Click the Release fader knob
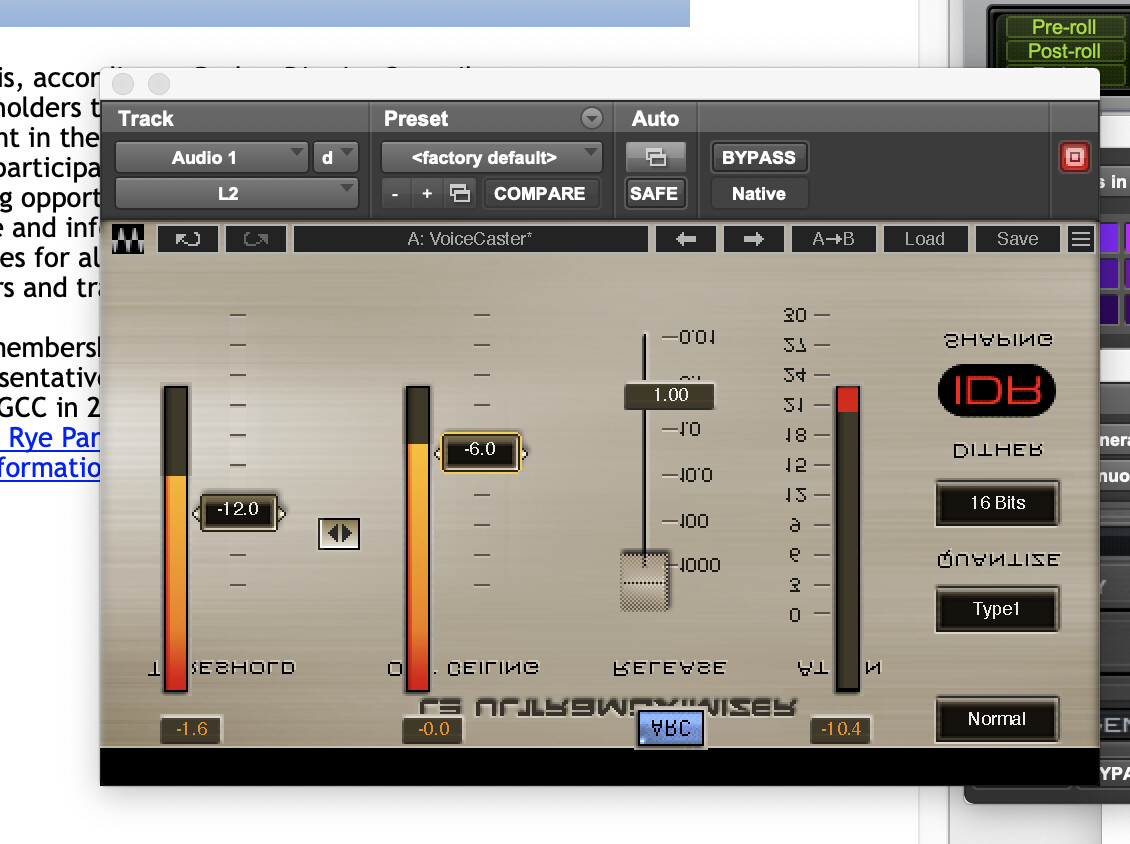This screenshot has width=1130, height=844. pyautogui.click(x=644, y=580)
